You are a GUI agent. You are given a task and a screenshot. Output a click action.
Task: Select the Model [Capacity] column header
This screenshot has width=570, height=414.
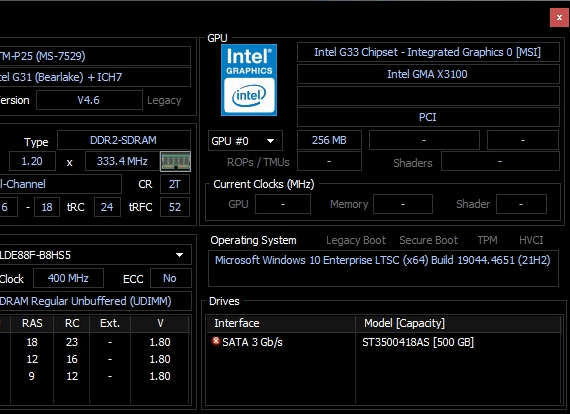458,323
